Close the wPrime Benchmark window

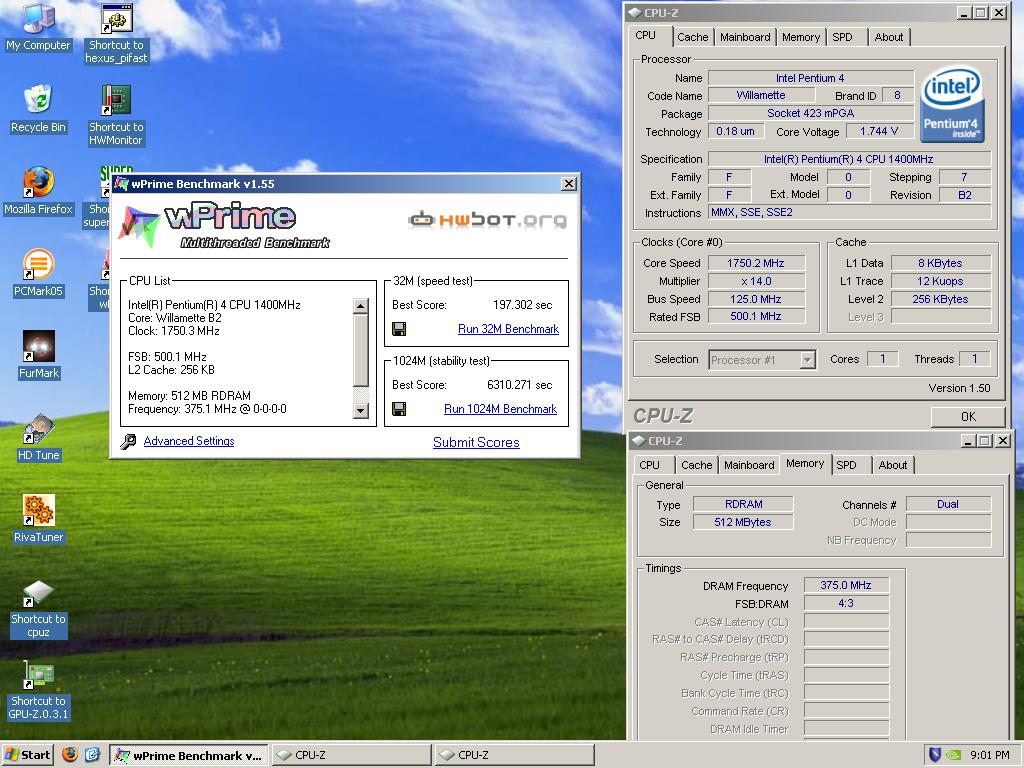569,184
